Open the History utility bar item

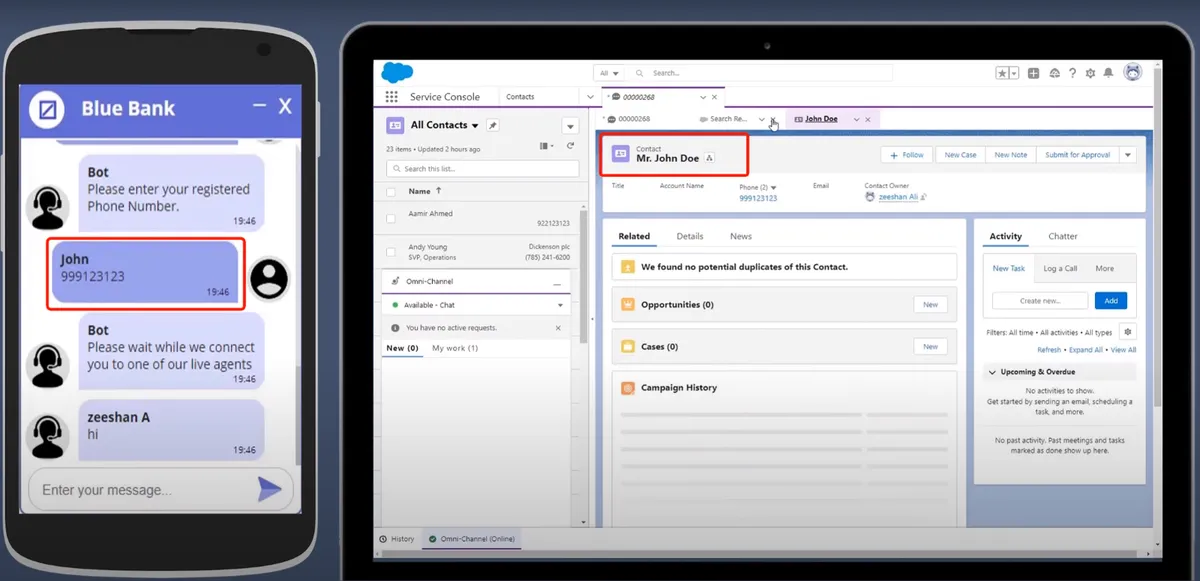point(397,539)
